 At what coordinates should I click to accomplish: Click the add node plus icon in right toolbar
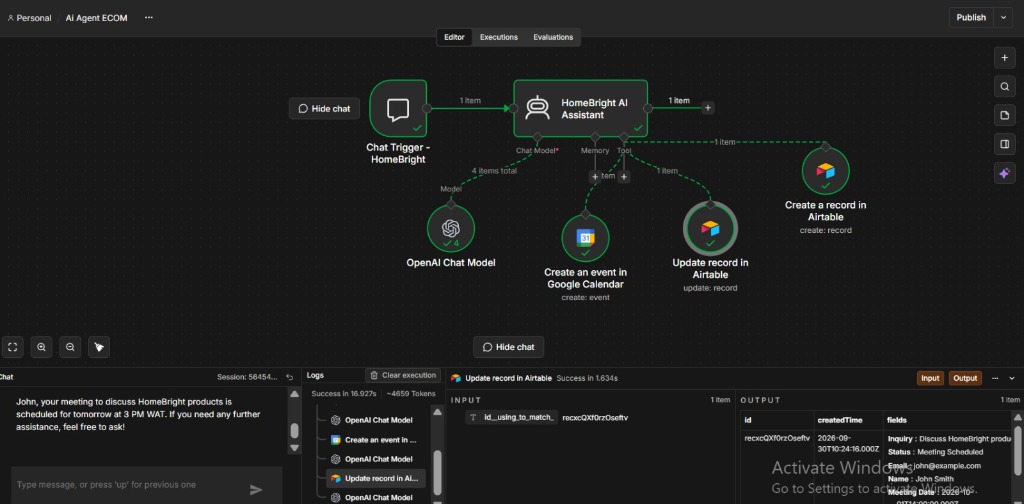(1004, 57)
